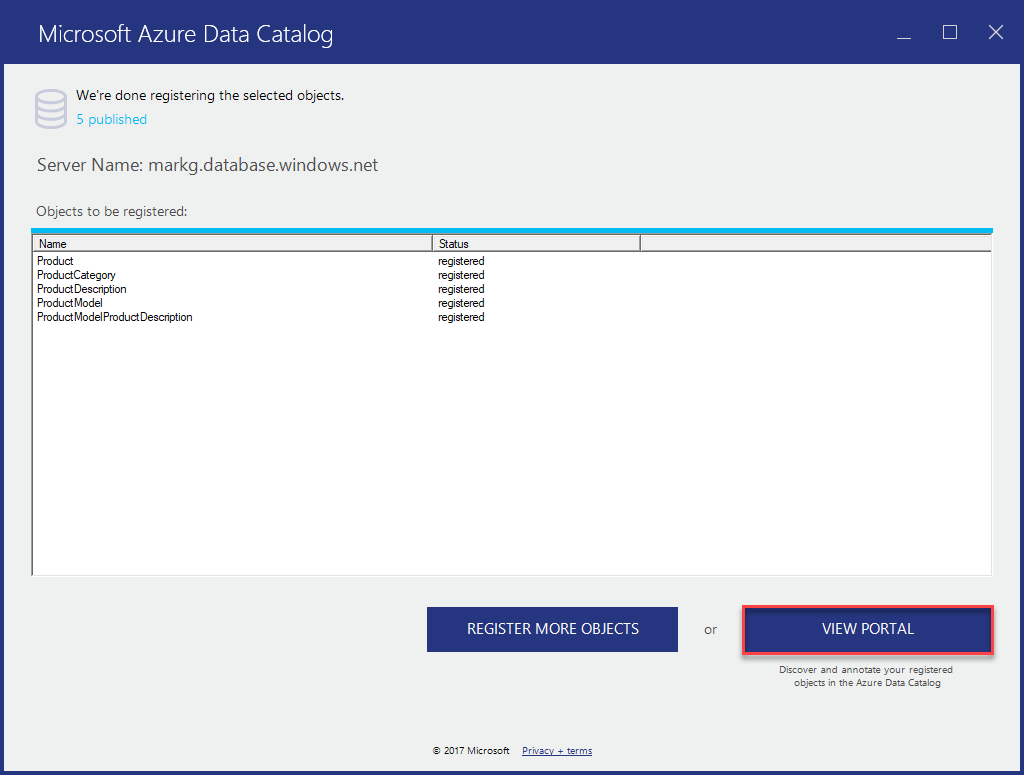Image resolution: width=1024 pixels, height=775 pixels.
Task: Minimize the Azure Data Catalog window
Action: (903, 32)
